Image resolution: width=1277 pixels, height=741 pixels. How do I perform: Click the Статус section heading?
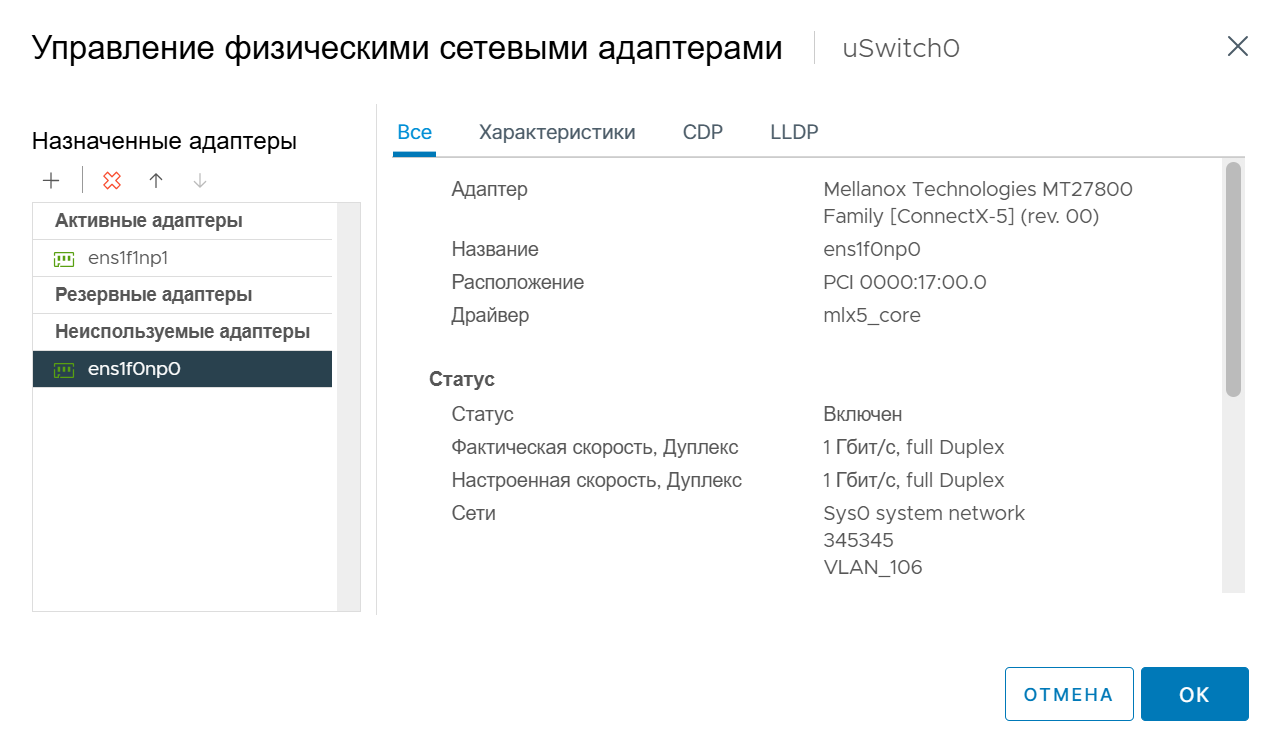pyautogui.click(x=462, y=380)
